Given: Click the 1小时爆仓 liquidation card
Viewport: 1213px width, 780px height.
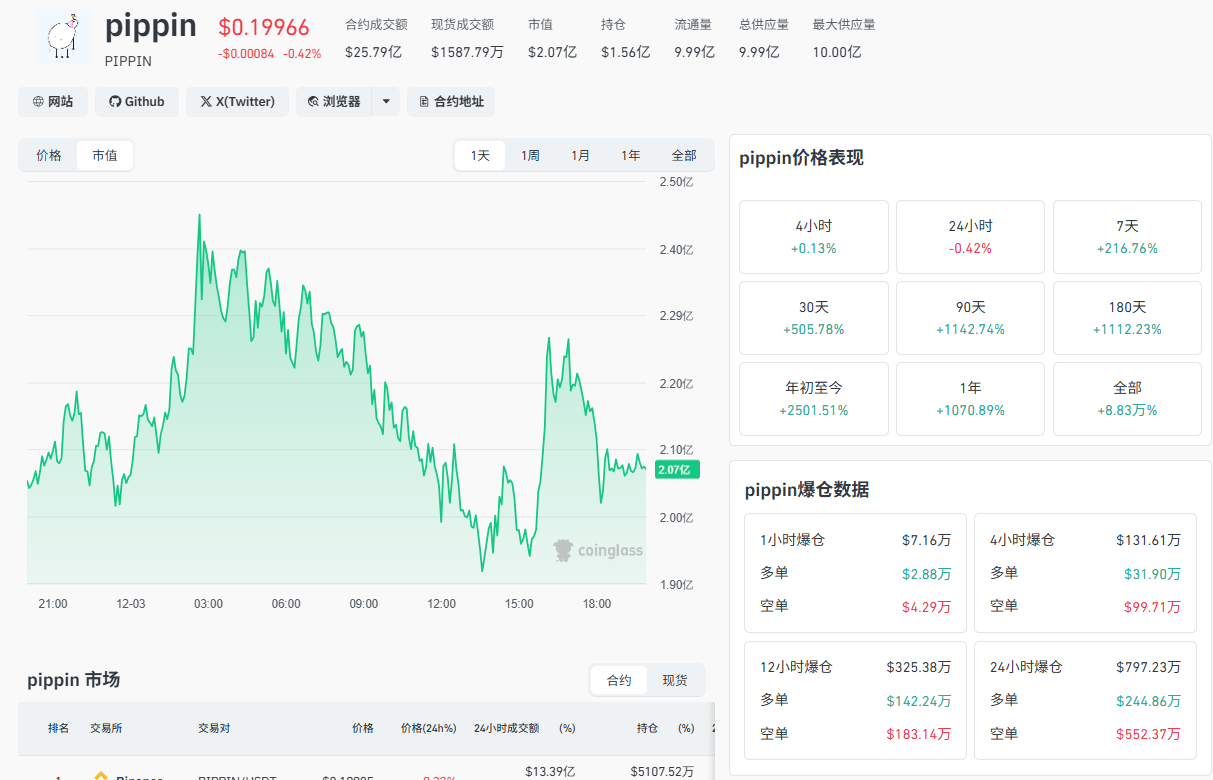Looking at the screenshot, I should click(x=855, y=573).
